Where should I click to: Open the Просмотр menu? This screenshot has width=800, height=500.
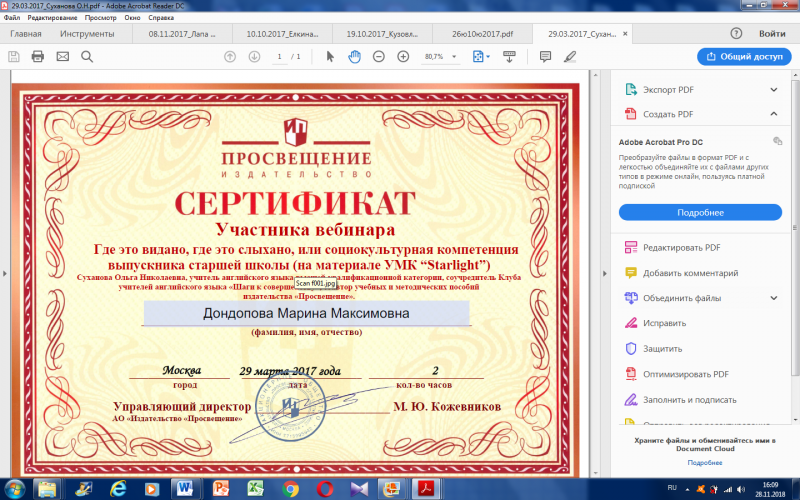[x=101, y=17]
